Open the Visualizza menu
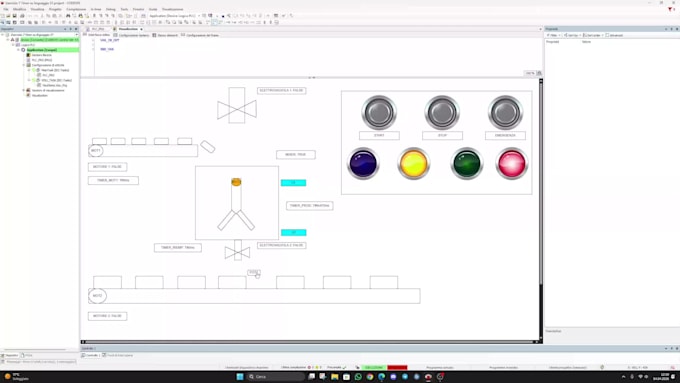The width and height of the screenshot is (680, 383). pyautogui.click(x=37, y=9)
